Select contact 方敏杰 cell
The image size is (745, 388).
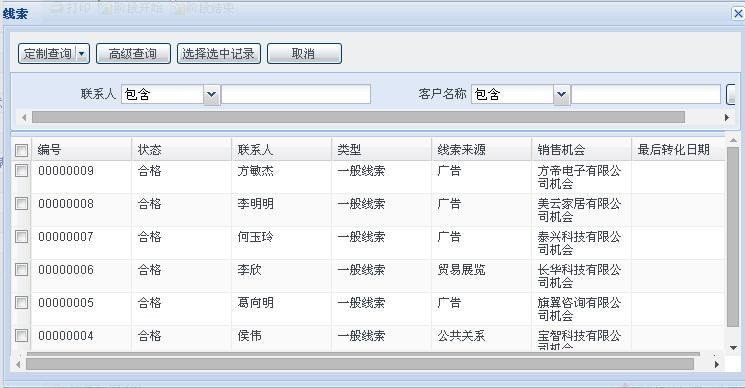pyautogui.click(x=281, y=177)
